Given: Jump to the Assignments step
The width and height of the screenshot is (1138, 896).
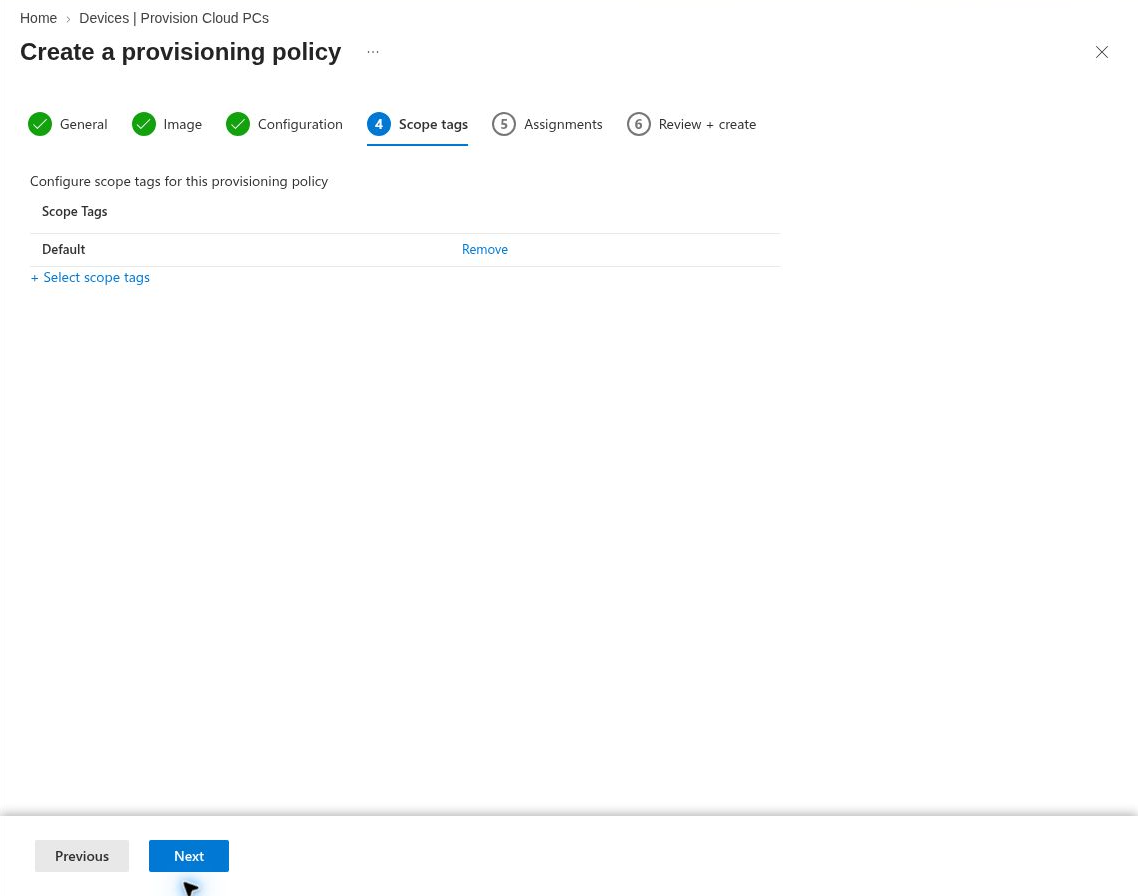Looking at the screenshot, I should click(547, 124).
